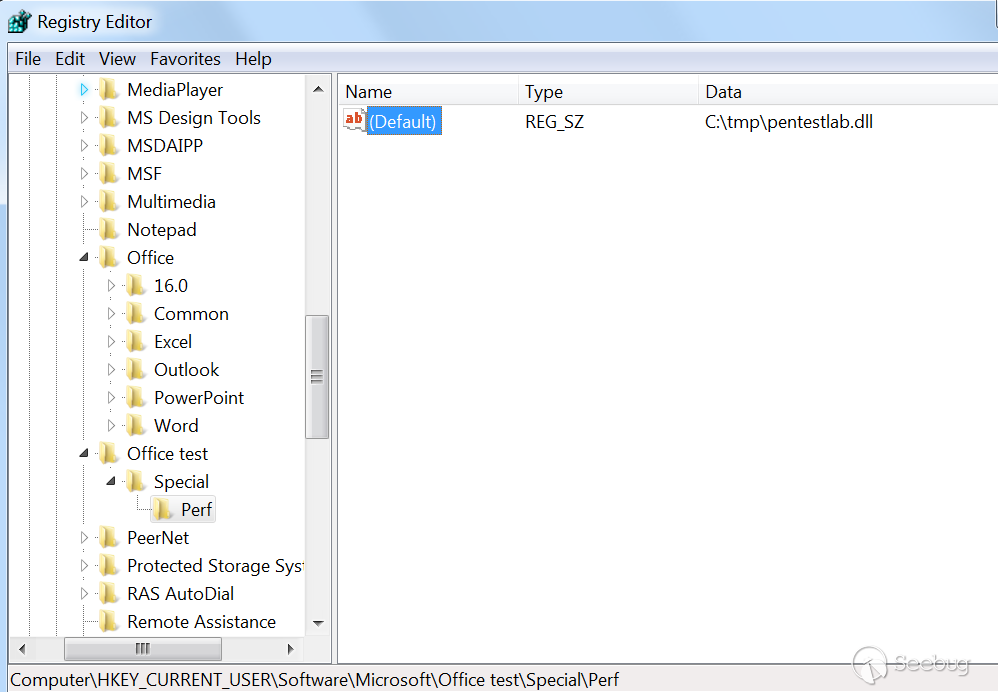Click the MediaPlayer folder icon
The image size is (998, 692).
pos(109,90)
